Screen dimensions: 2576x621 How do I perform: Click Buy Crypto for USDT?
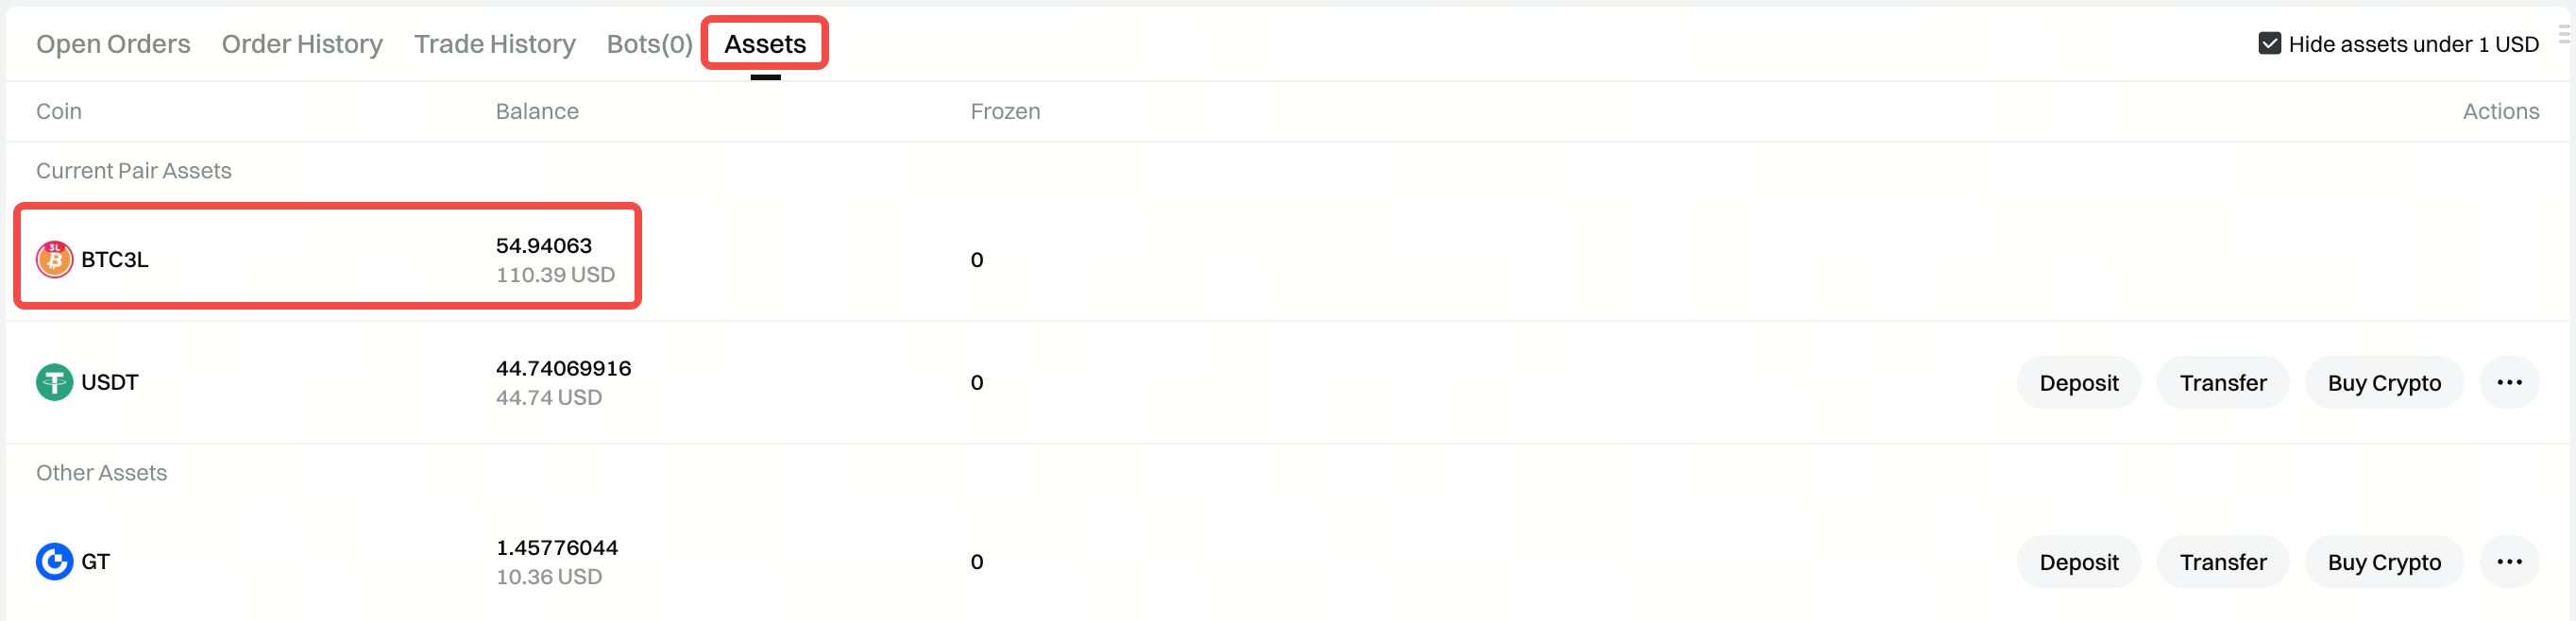click(x=2383, y=383)
